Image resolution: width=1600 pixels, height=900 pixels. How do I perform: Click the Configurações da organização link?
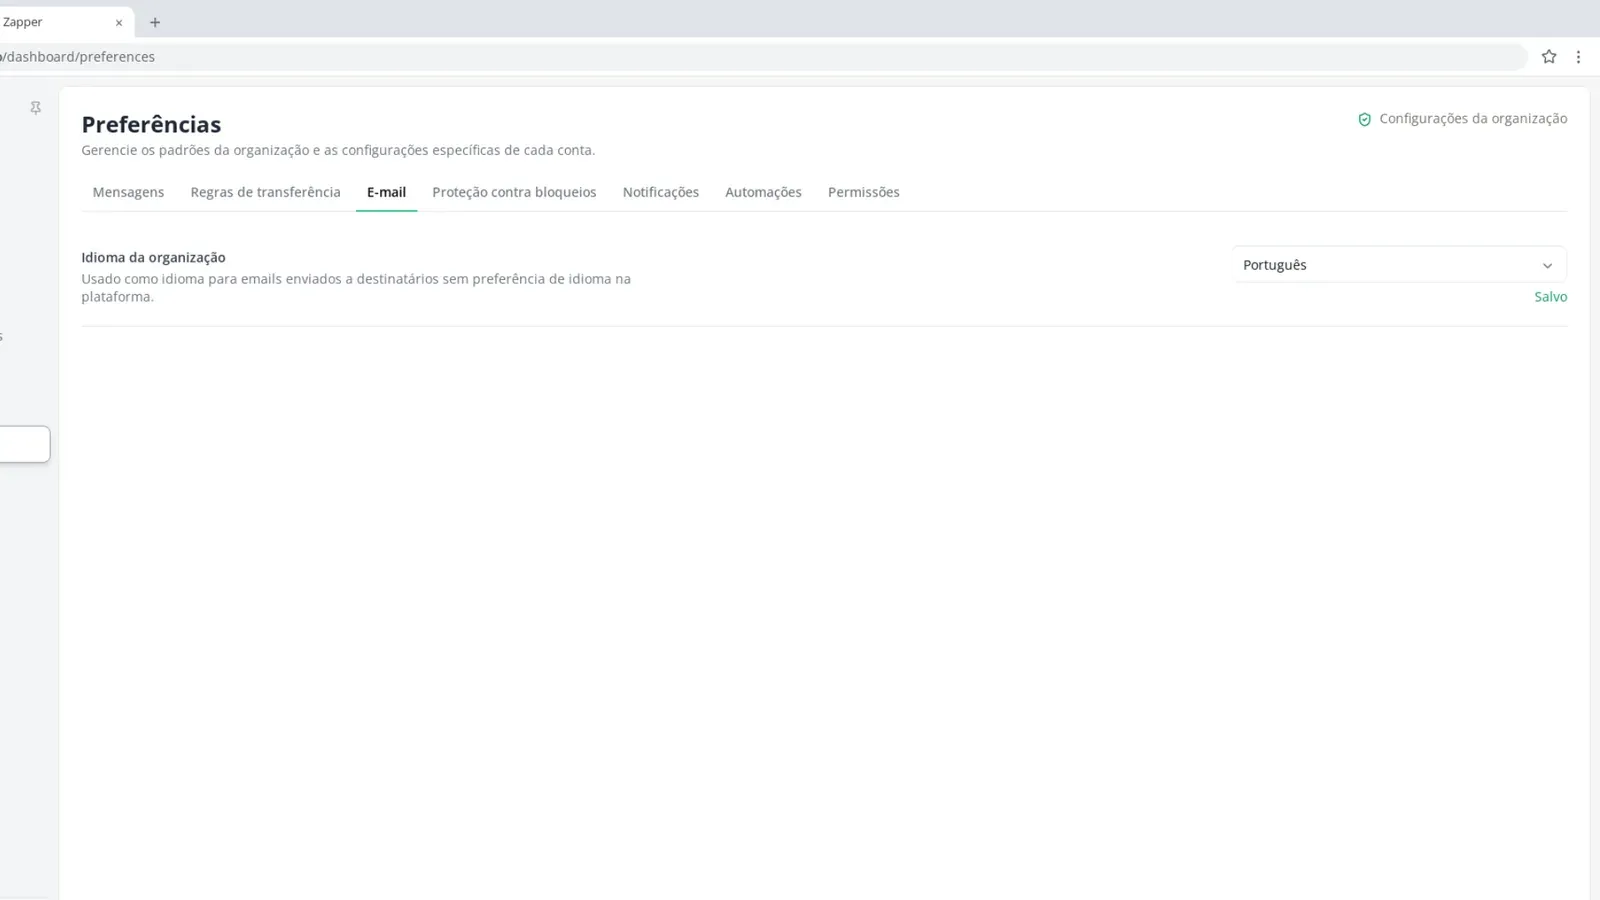1473,118
